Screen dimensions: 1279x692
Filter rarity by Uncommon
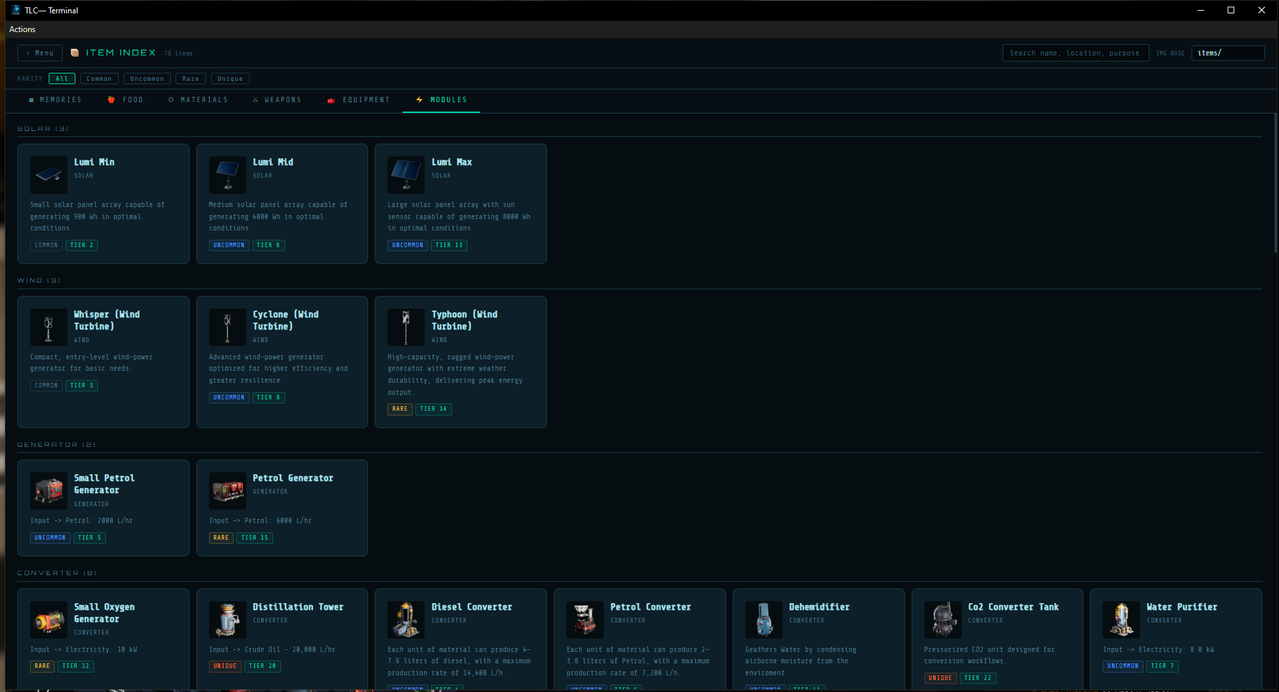click(x=147, y=79)
